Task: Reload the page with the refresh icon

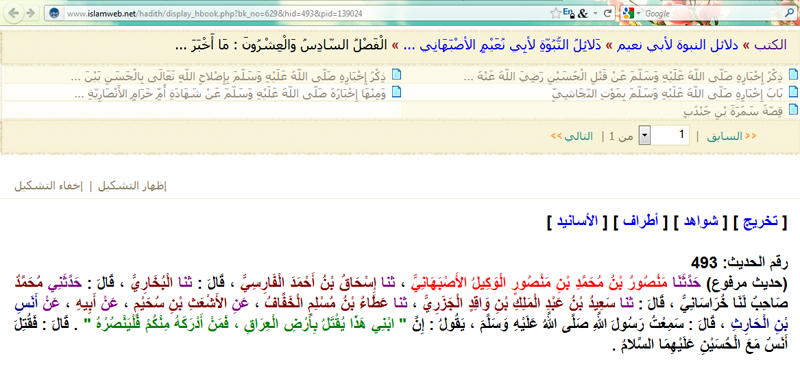Action: coord(608,14)
